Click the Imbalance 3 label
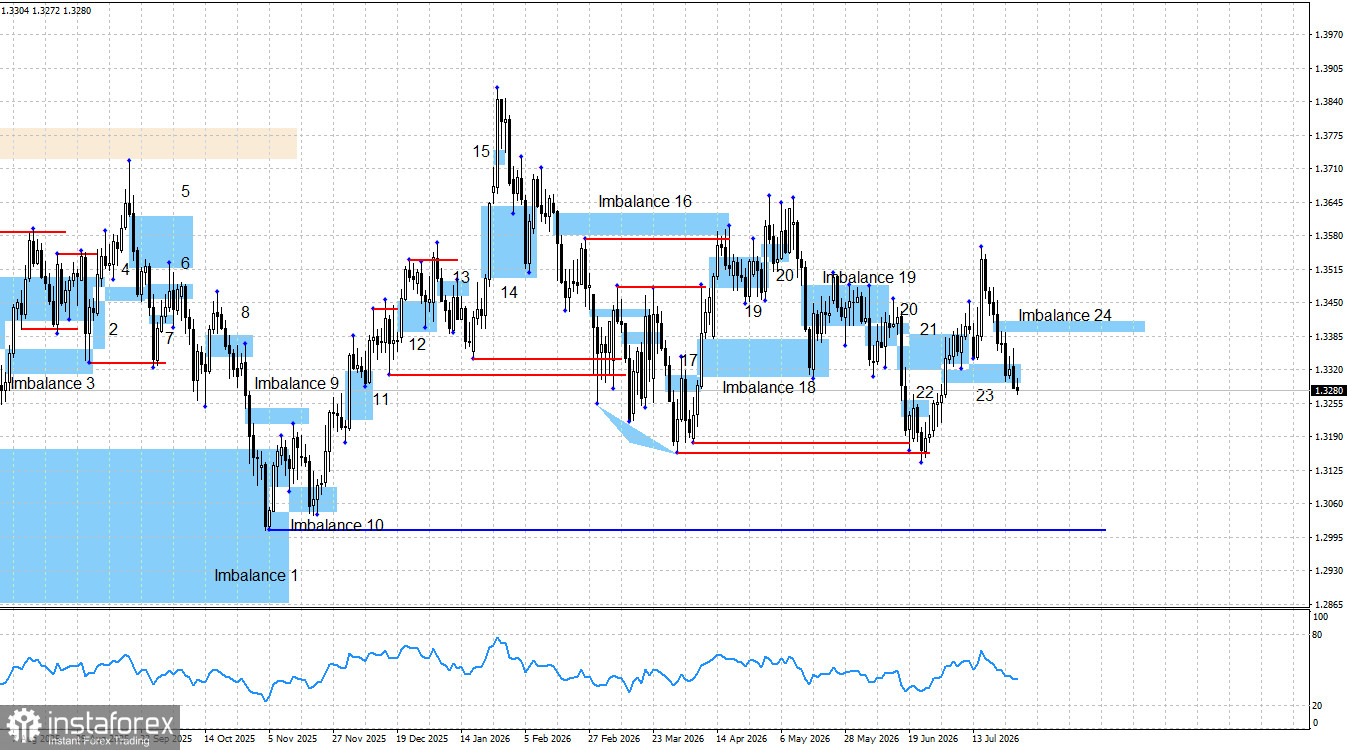The height and width of the screenshot is (750, 1350). coord(53,383)
